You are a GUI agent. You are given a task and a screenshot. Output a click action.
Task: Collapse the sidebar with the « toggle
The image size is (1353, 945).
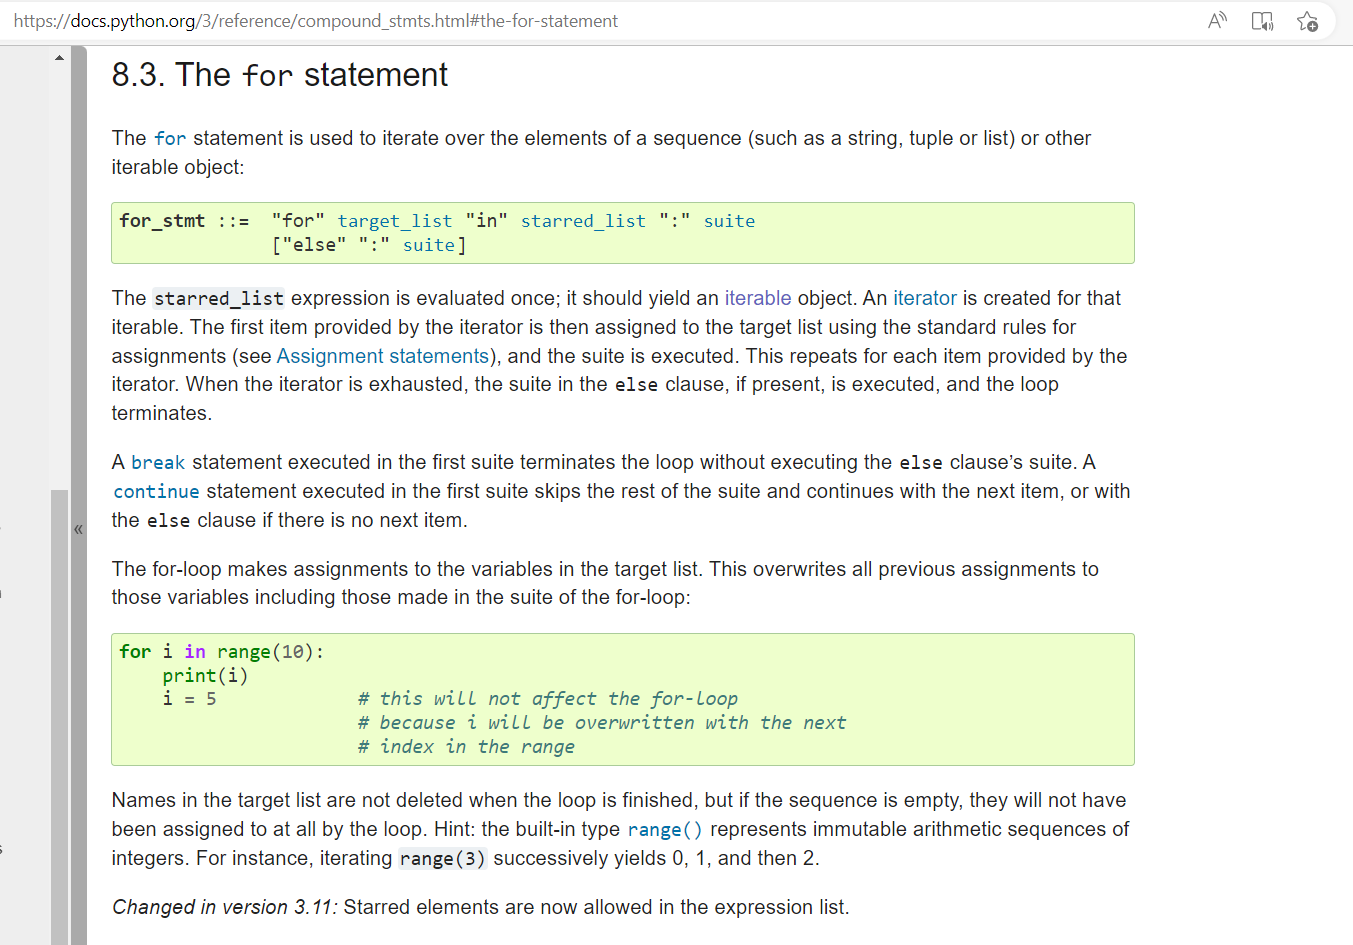click(78, 529)
